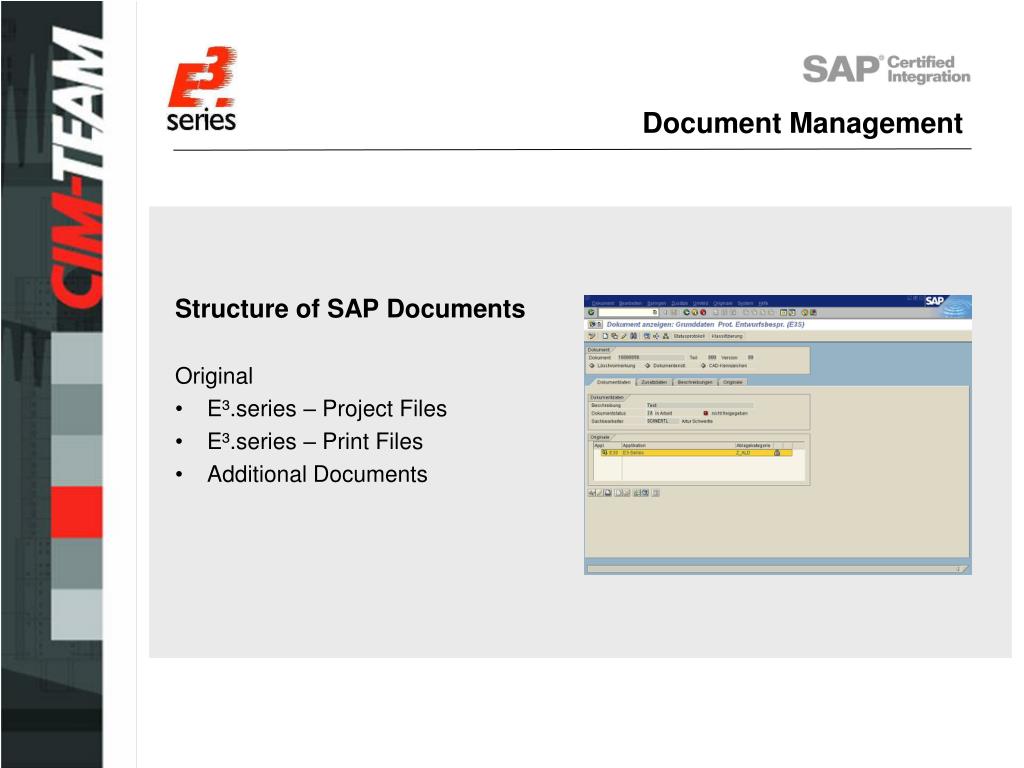Toggle the Dokumentenstl indicator
The image size is (1024, 768).
point(648,366)
